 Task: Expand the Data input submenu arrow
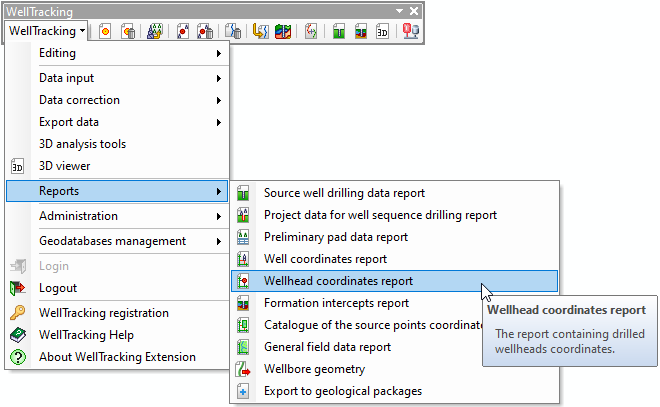[x=219, y=78]
